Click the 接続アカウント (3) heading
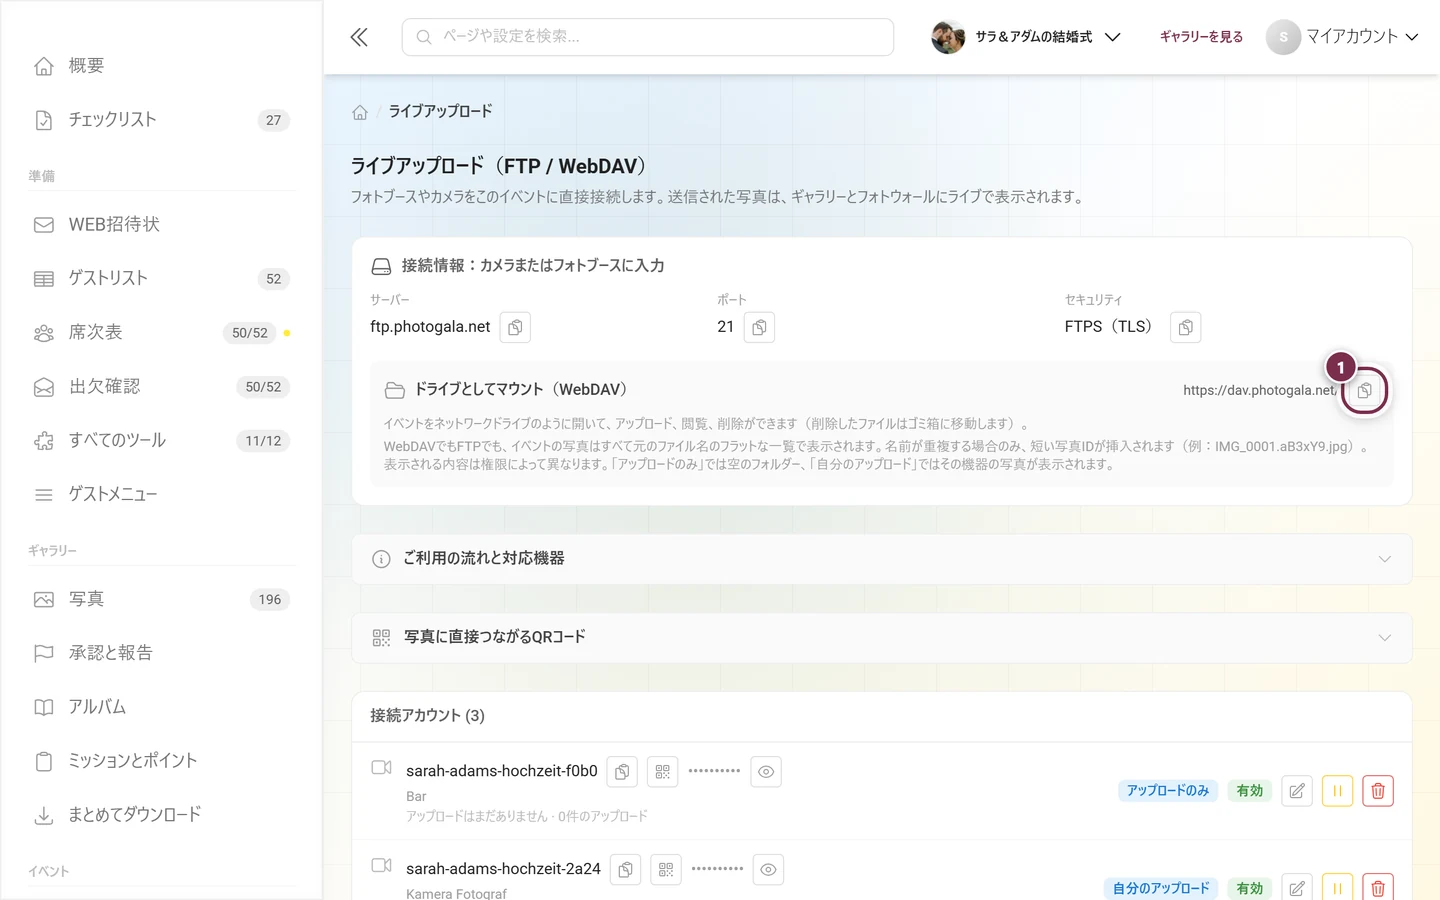Viewport: 1440px width, 900px height. pyautogui.click(x=427, y=716)
